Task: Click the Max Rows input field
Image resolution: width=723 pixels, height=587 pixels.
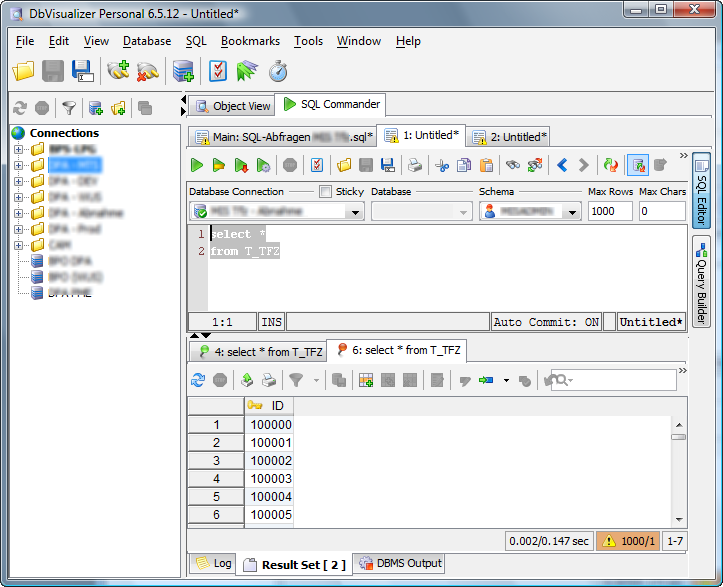Action: (x=610, y=212)
